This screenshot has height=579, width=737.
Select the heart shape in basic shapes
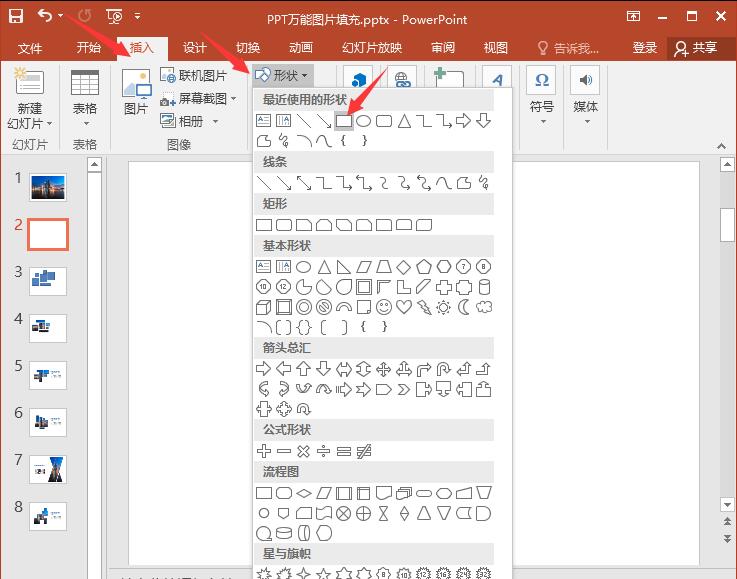click(x=404, y=307)
